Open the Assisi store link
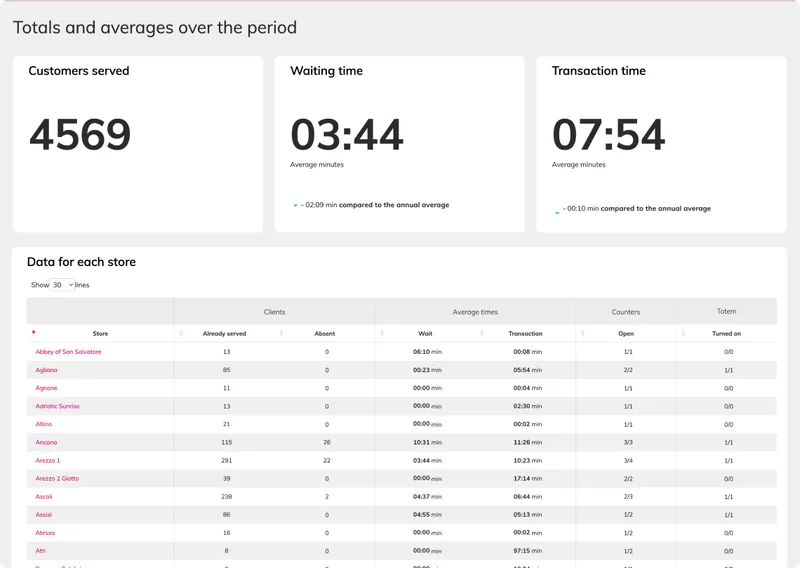 click(x=44, y=514)
